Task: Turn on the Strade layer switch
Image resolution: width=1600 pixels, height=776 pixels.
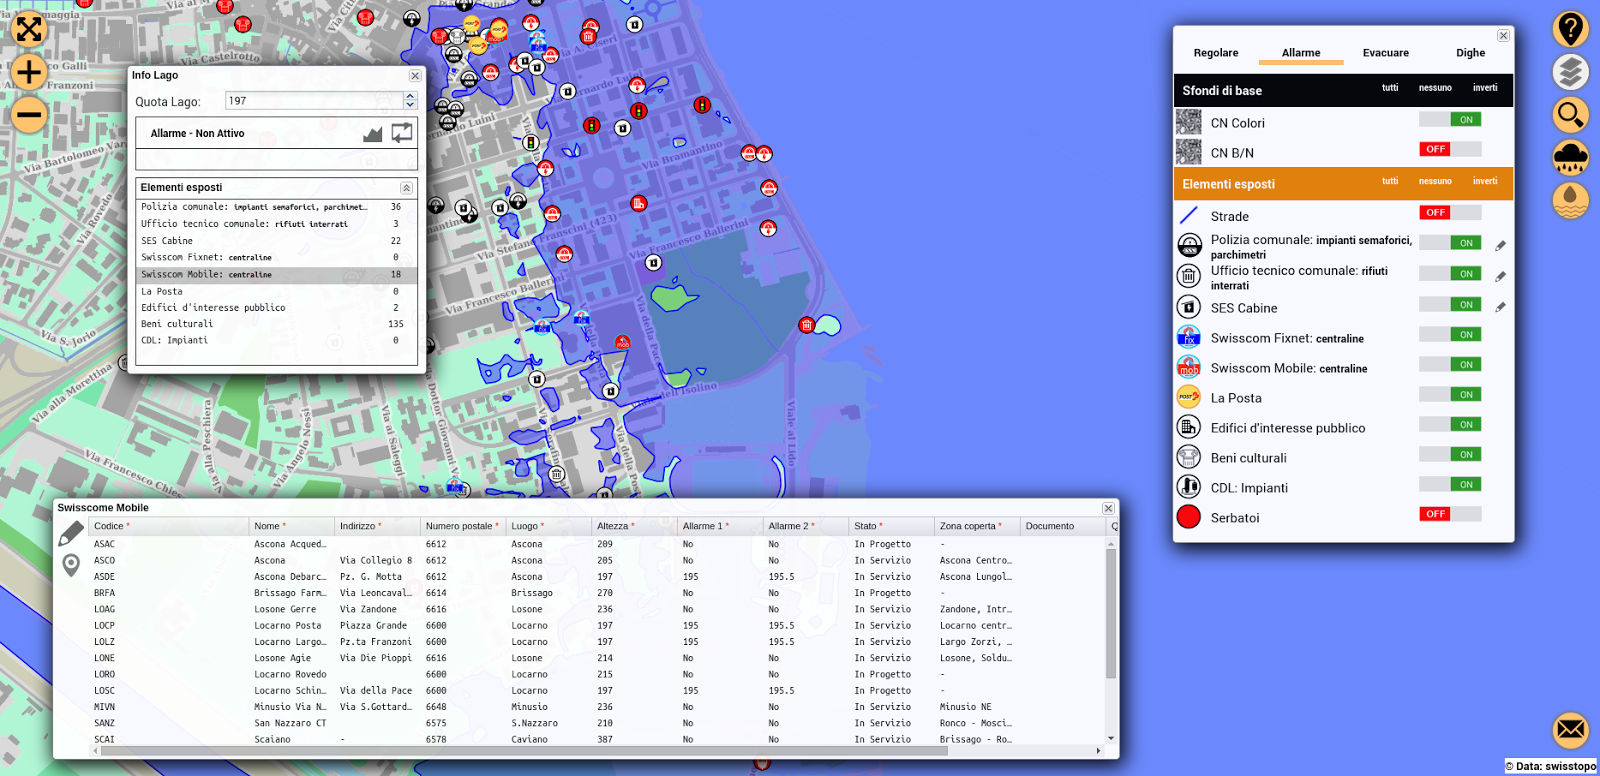Action: [1450, 213]
